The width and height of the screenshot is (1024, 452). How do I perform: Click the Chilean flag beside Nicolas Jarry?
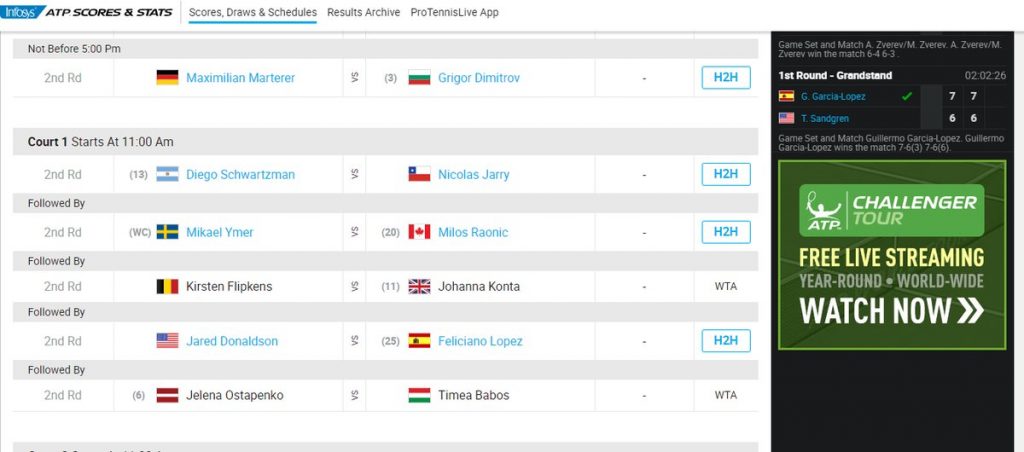[419, 174]
